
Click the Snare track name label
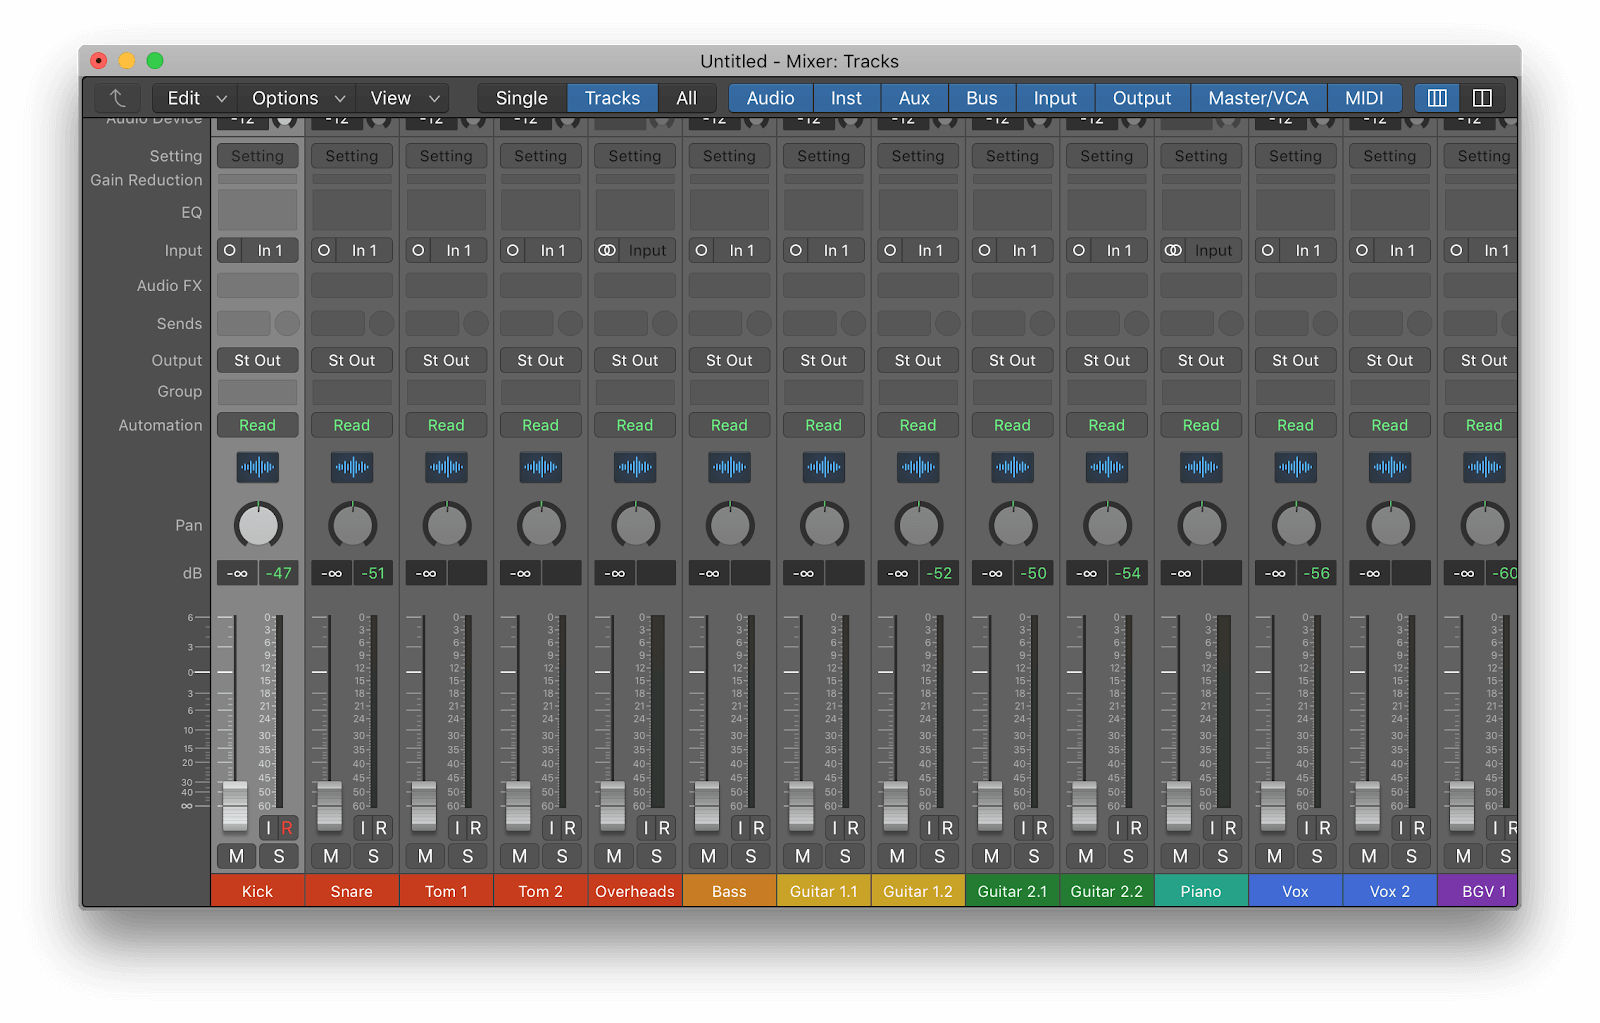click(x=351, y=890)
